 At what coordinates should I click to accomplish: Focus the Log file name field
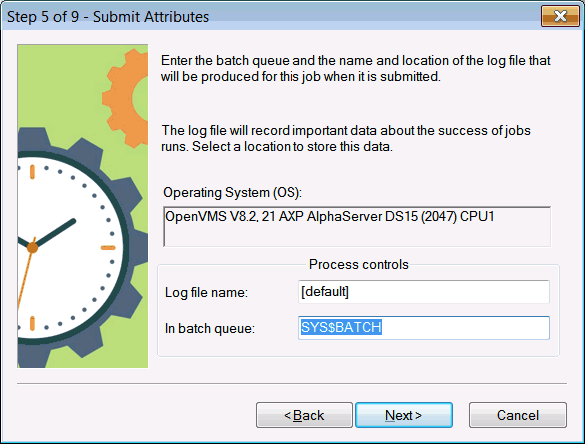(423, 292)
